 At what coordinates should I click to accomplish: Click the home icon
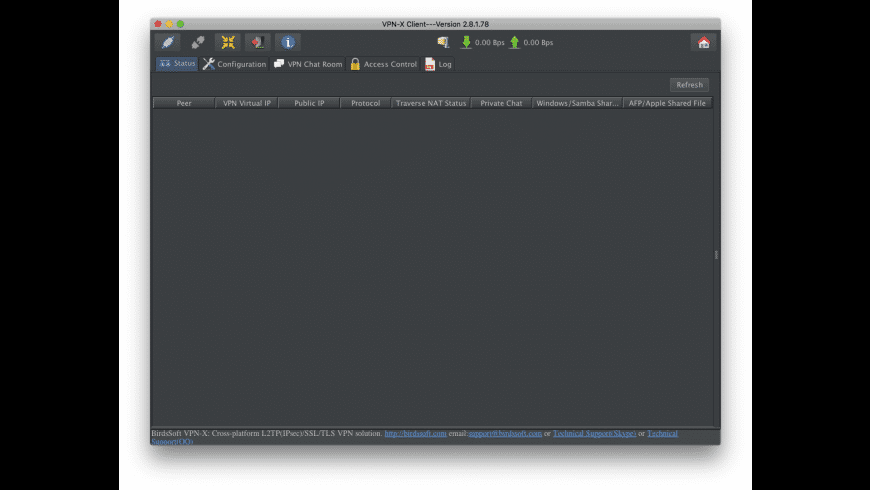[704, 42]
